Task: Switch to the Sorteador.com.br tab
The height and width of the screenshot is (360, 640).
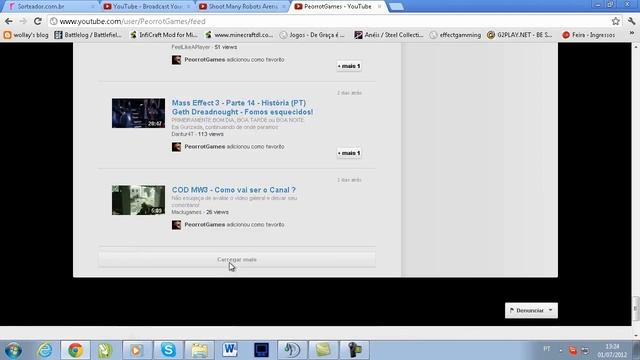Action: 51,7
